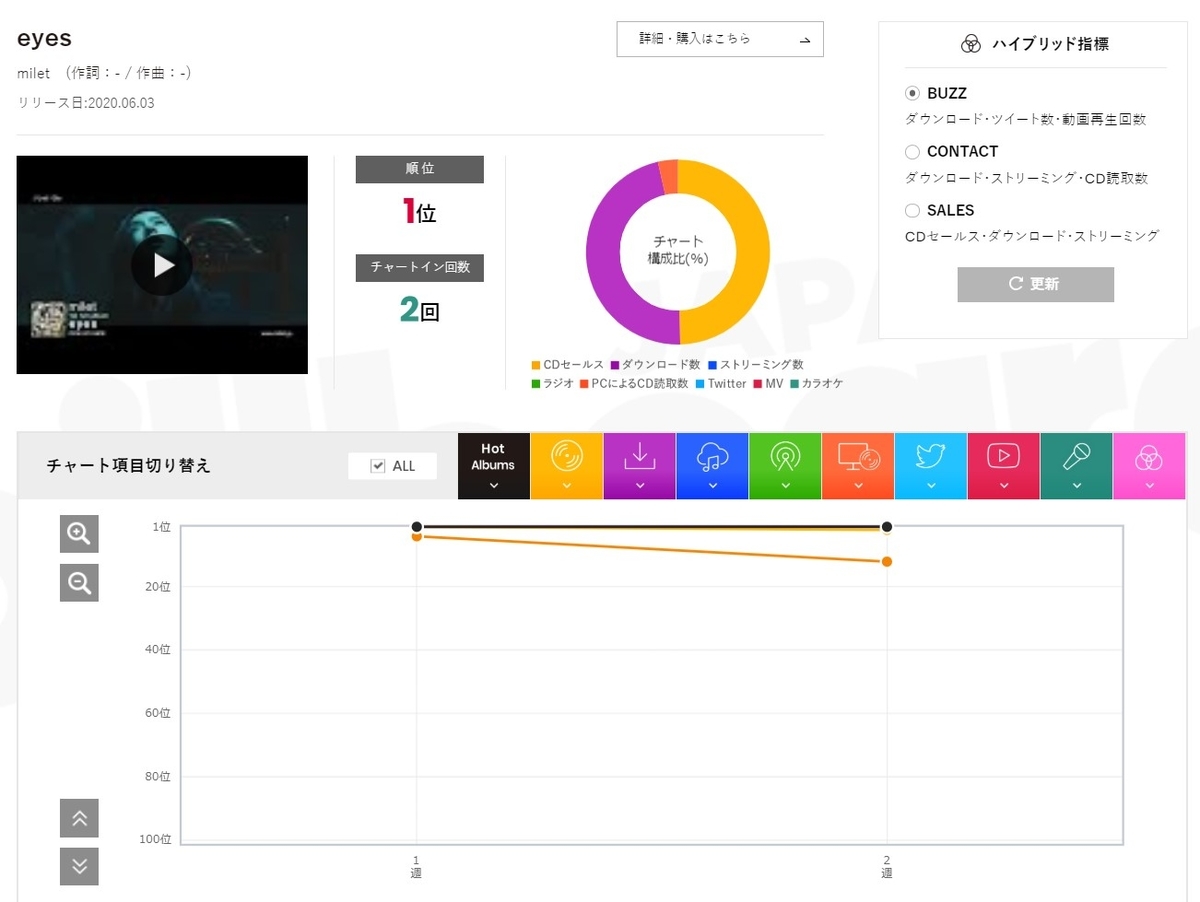Toggle the purple download icon
The height and width of the screenshot is (902, 1200).
click(x=639, y=466)
